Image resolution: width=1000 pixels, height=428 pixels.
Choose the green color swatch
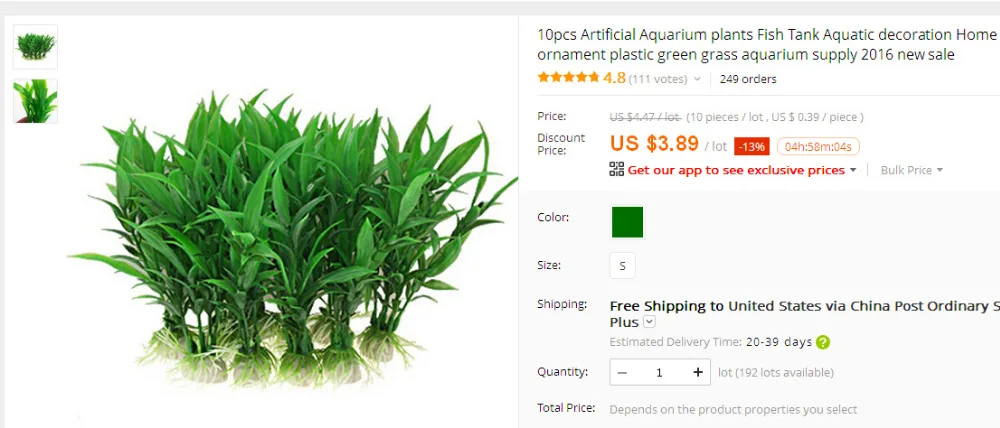tap(628, 222)
